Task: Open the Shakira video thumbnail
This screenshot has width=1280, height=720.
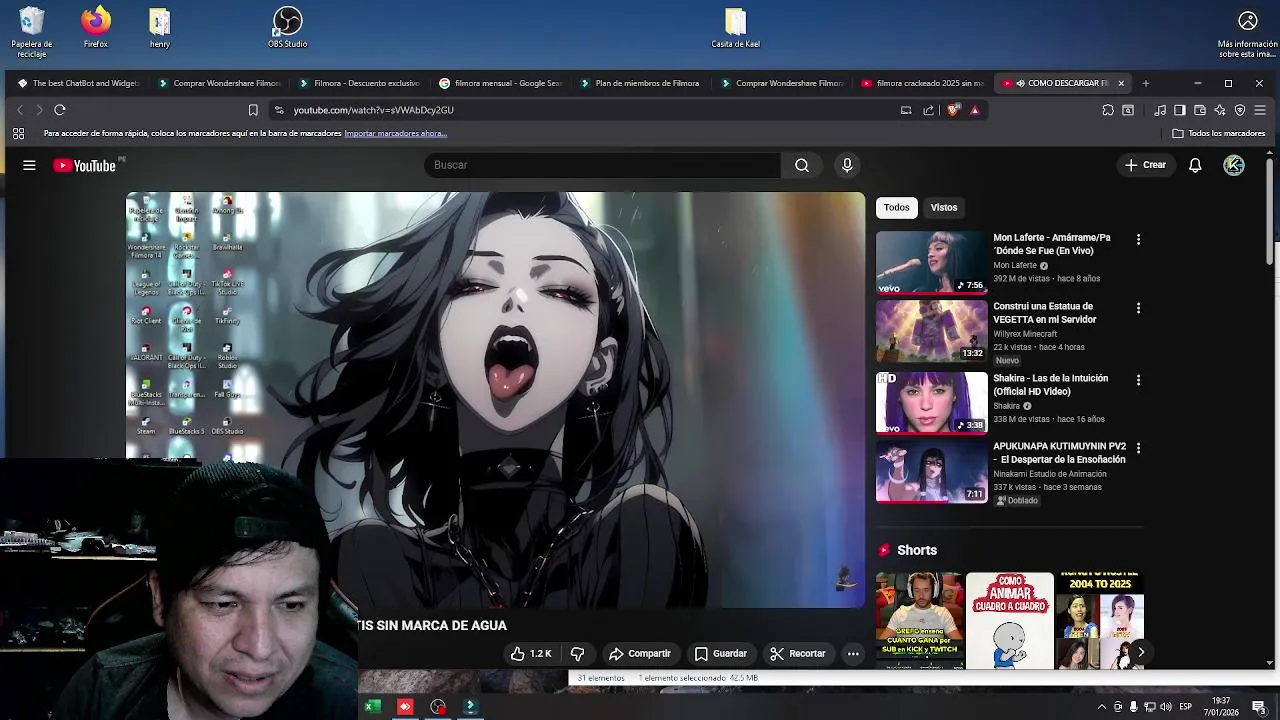Action: coord(932,402)
